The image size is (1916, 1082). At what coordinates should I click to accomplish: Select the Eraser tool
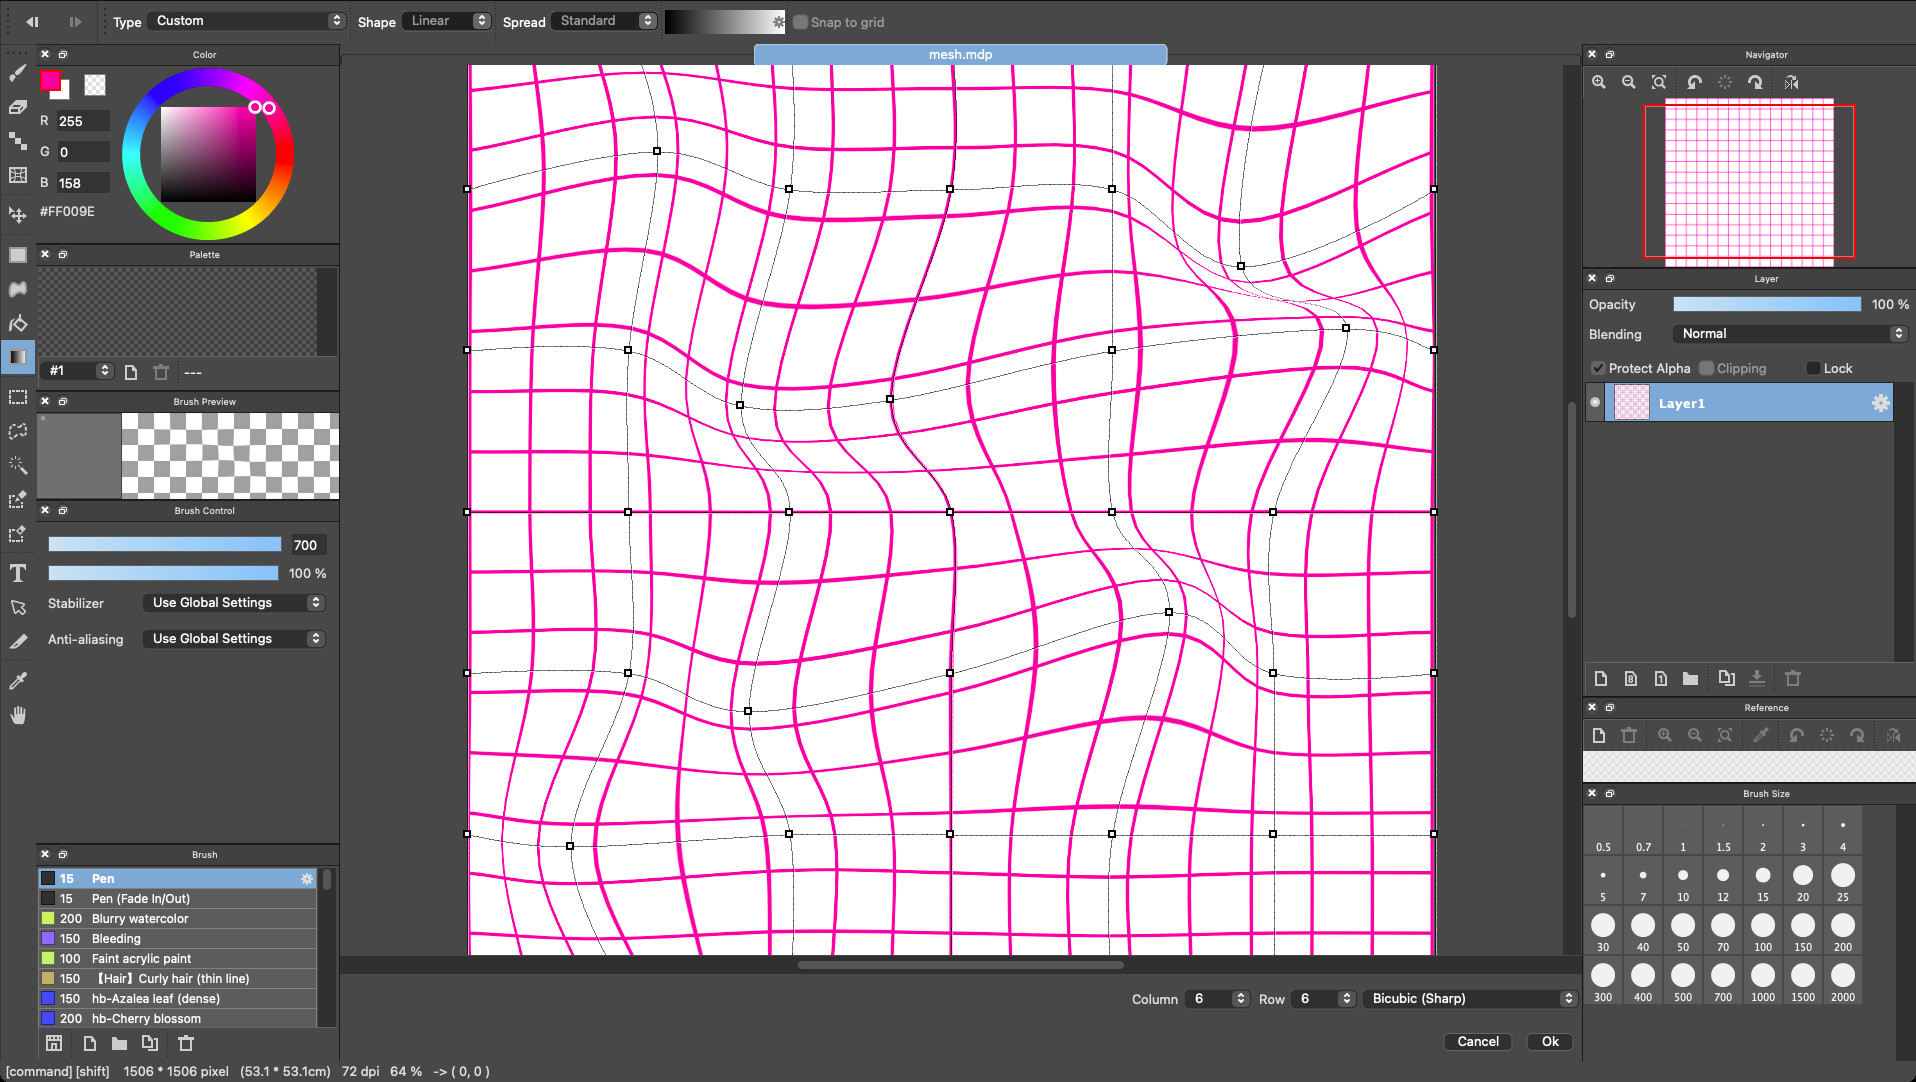coord(17,107)
